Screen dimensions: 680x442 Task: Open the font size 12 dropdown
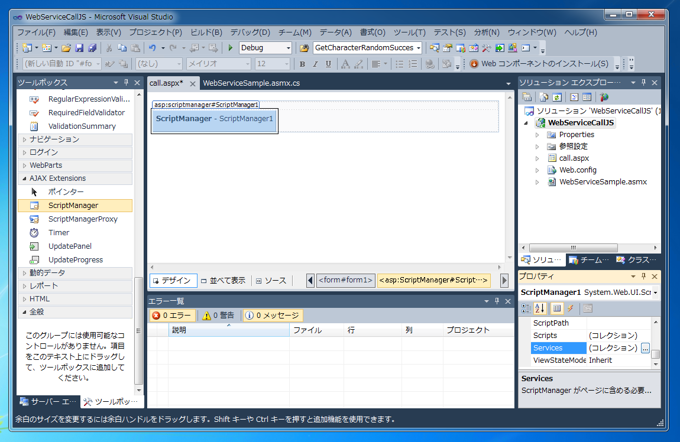[x=286, y=64]
